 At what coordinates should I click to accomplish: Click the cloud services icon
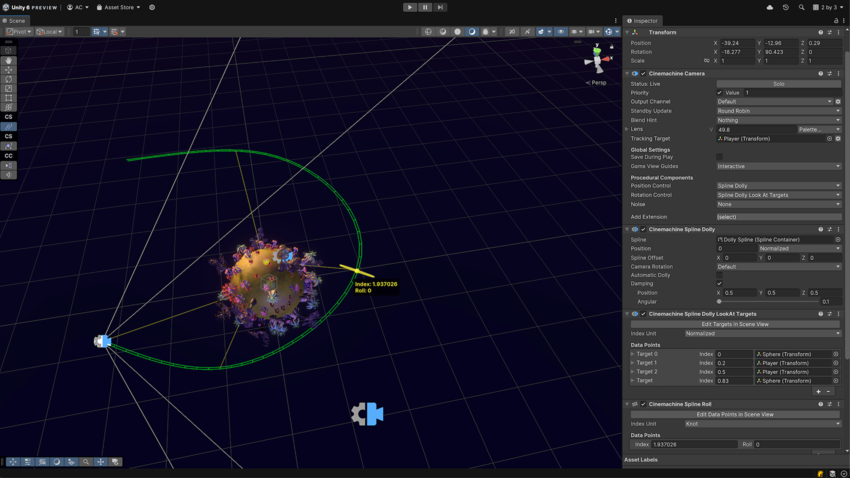pyautogui.click(x=769, y=7)
